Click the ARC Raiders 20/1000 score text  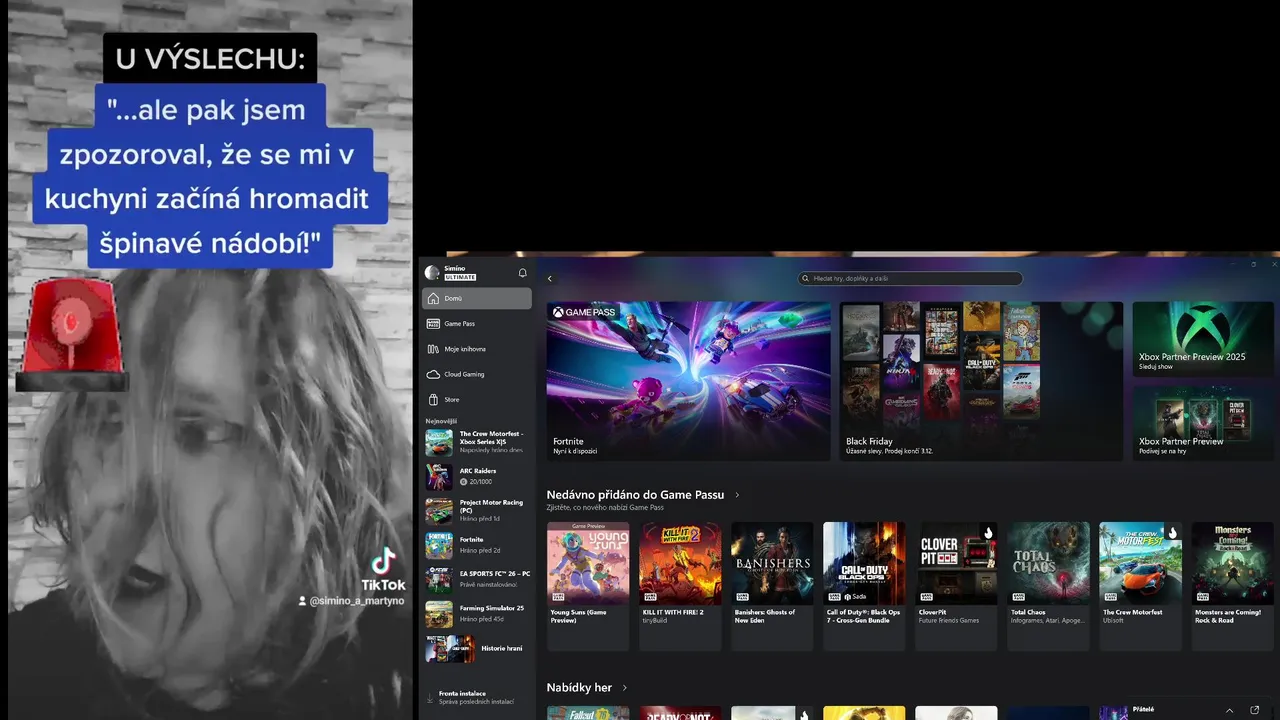point(482,482)
